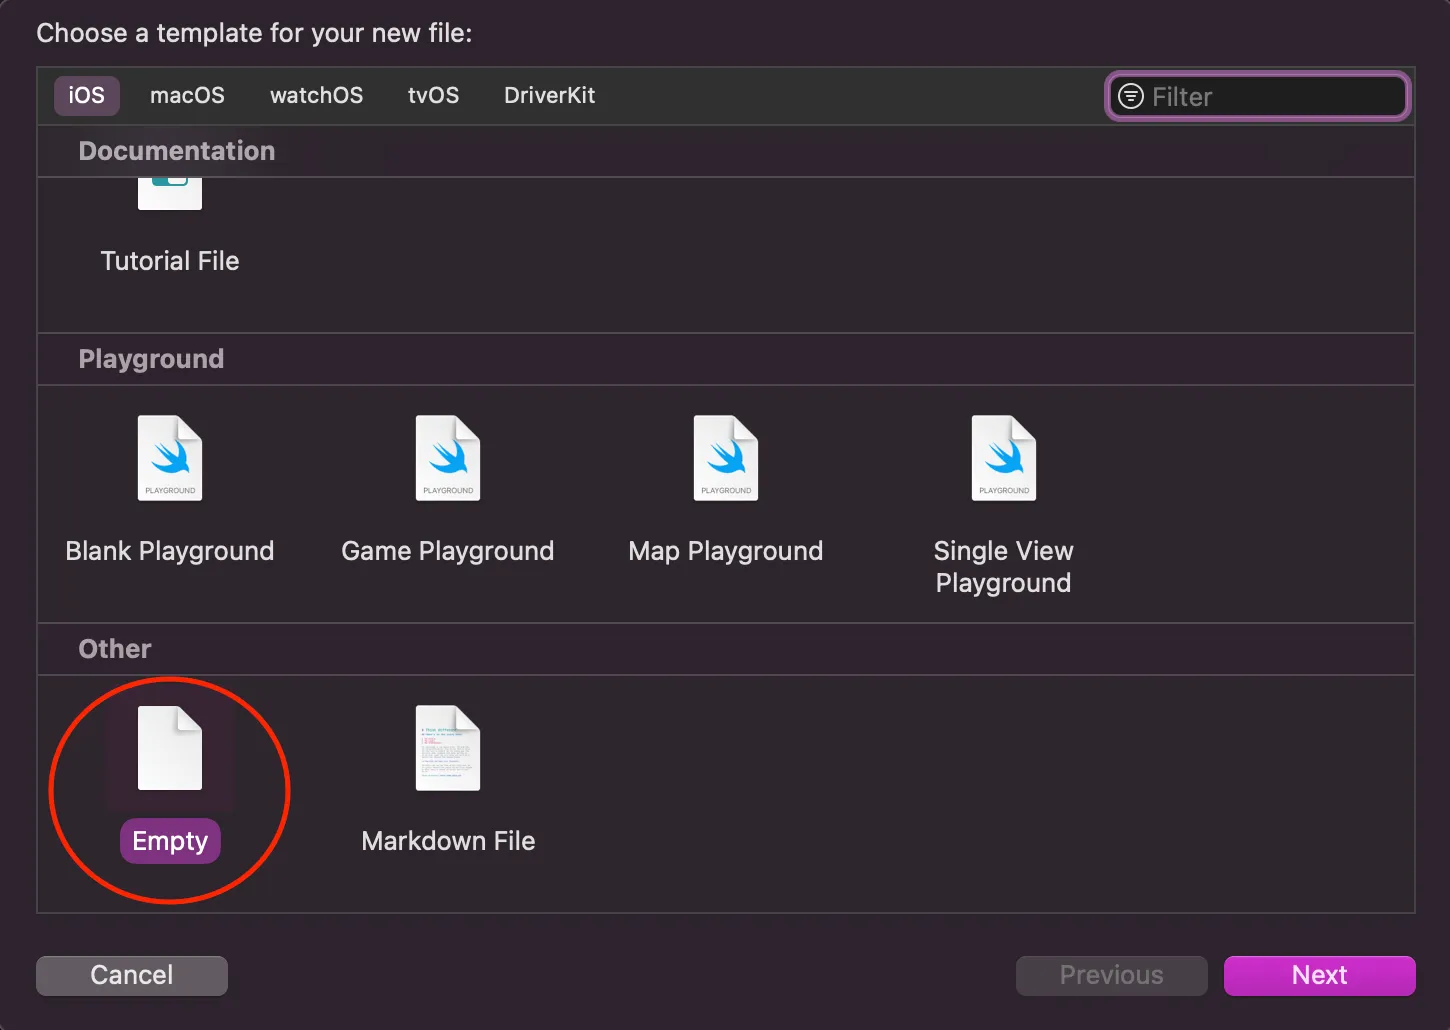Select the Map Playground template

(725, 490)
